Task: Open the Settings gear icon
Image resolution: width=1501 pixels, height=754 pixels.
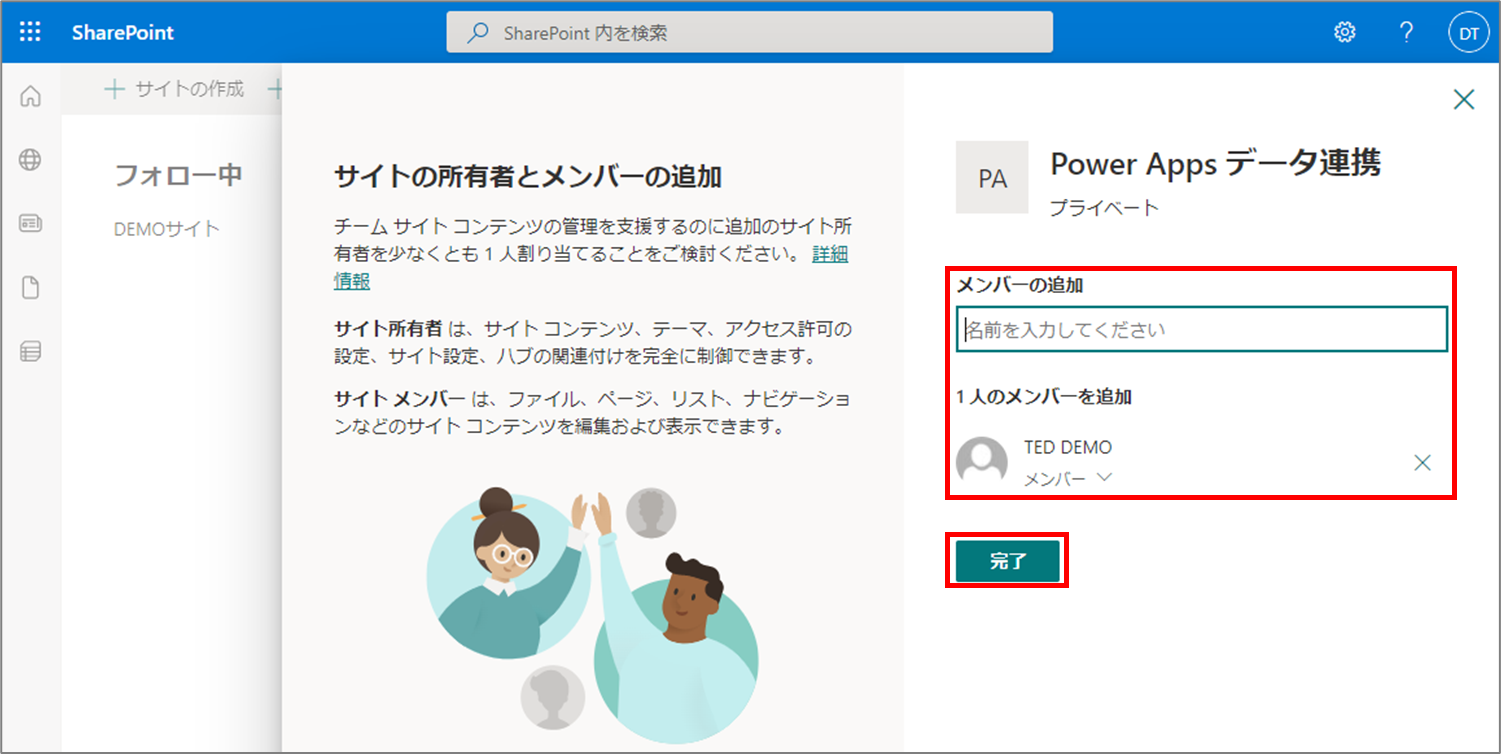Action: click(1344, 32)
